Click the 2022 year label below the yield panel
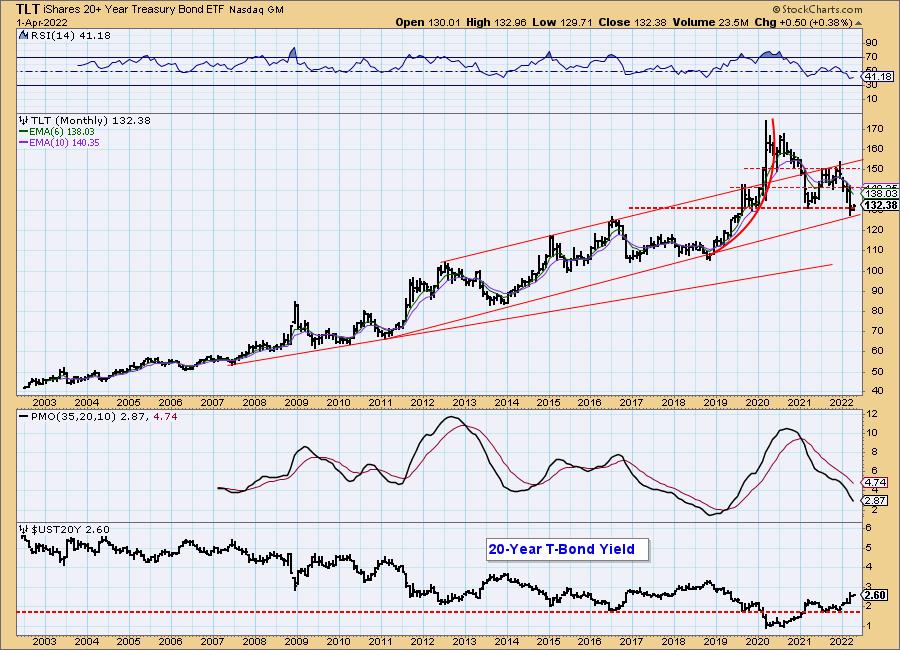The width and height of the screenshot is (900, 650). pos(841,641)
